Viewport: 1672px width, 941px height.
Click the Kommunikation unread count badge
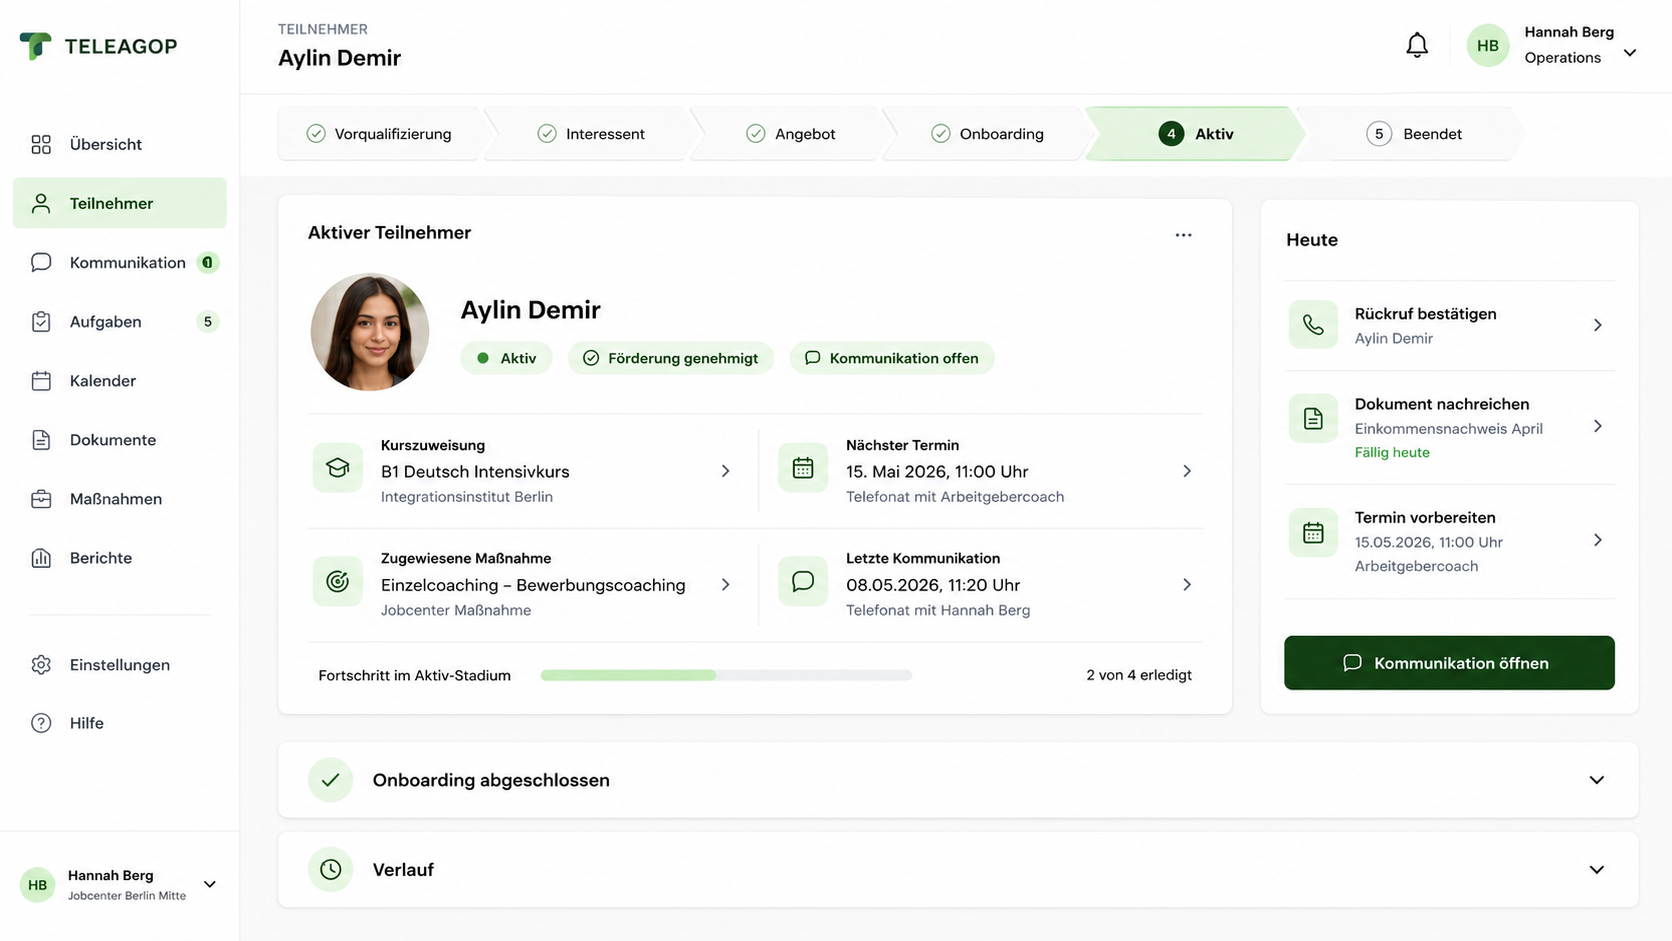click(x=208, y=263)
